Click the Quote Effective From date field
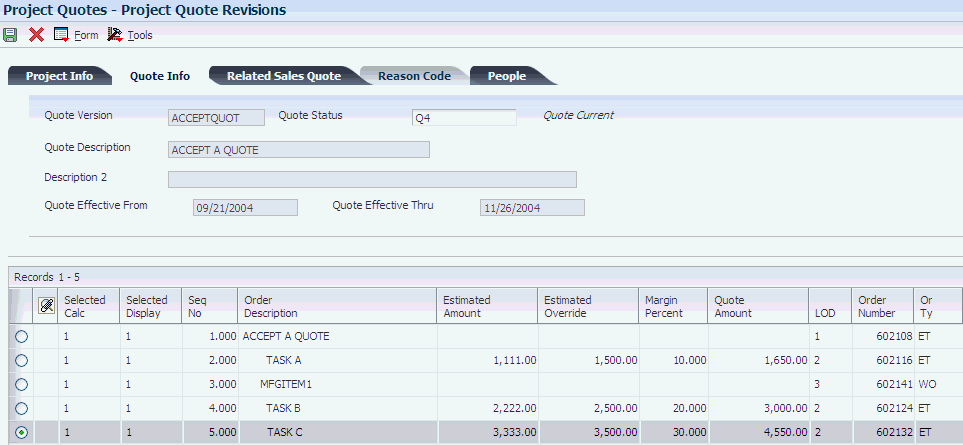Viewport: 963px width, 445px height. tap(244, 208)
